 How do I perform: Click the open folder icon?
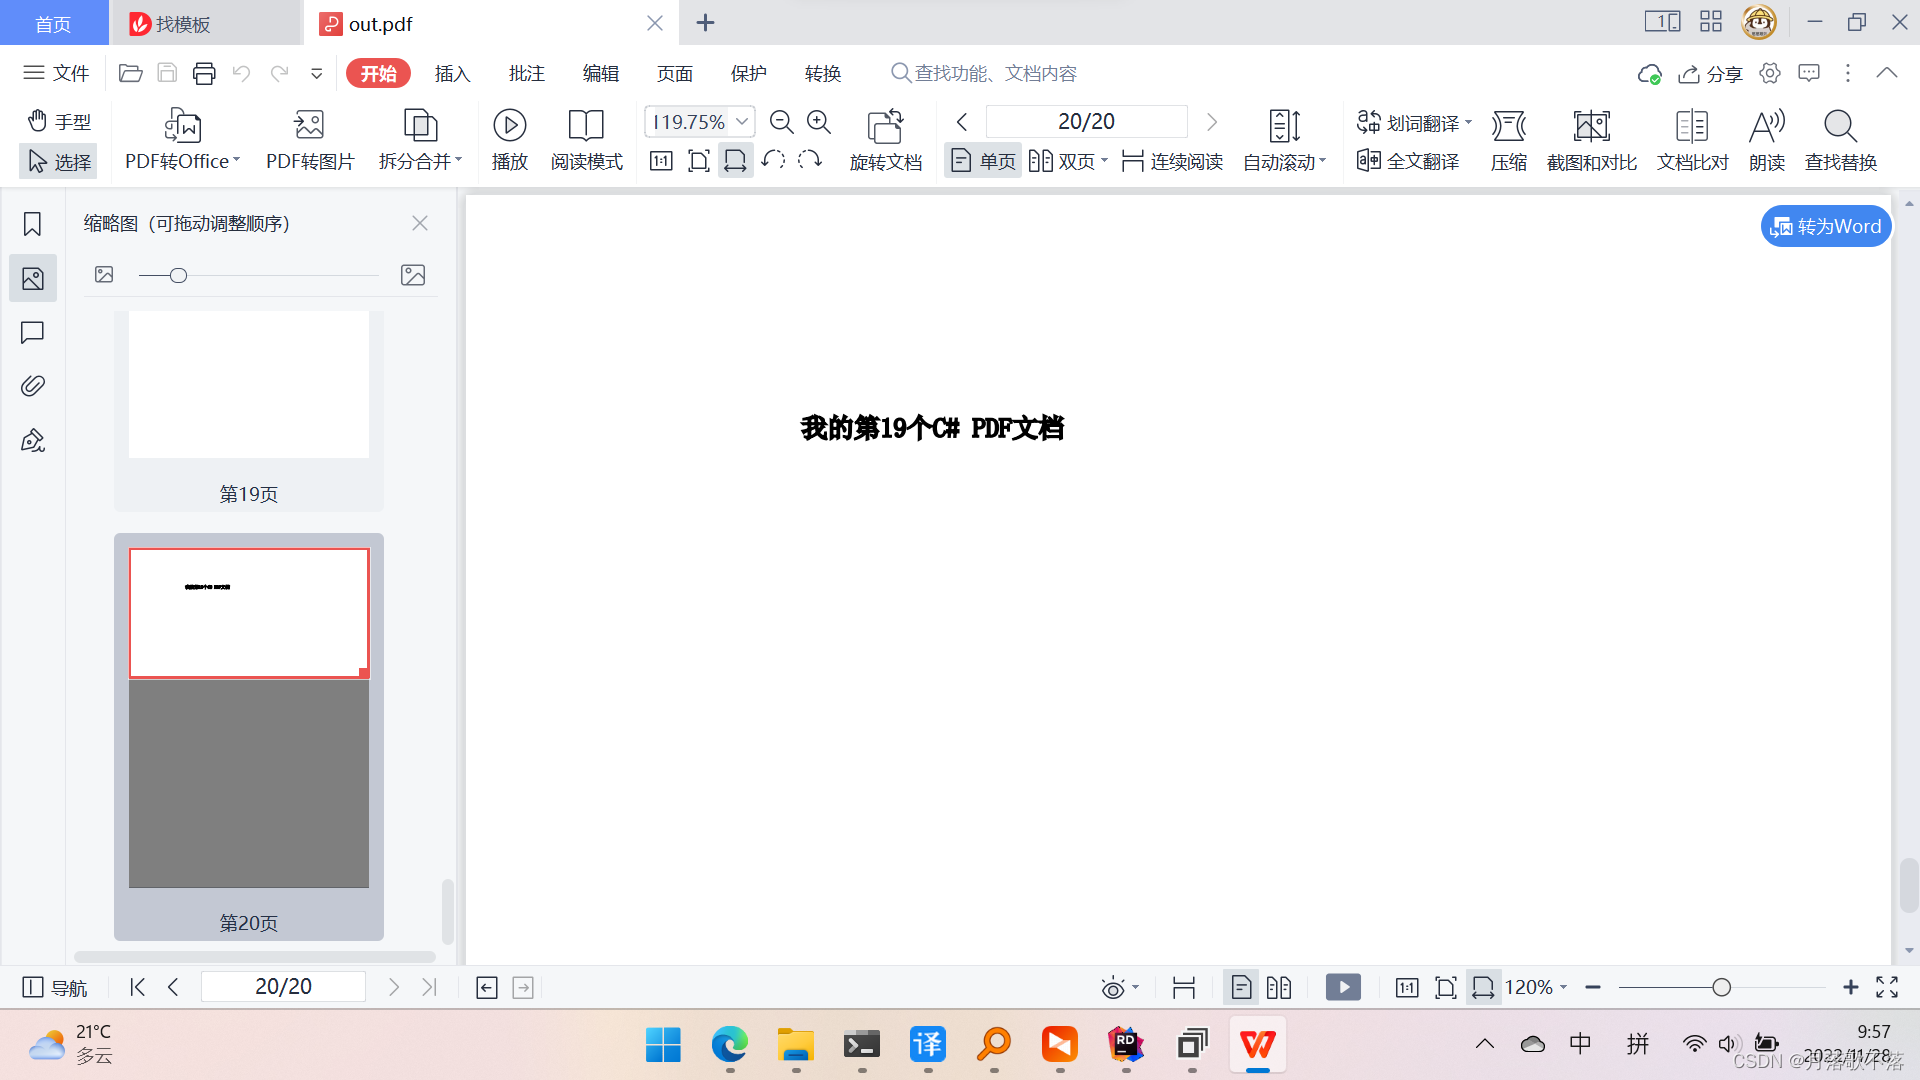point(130,73)
